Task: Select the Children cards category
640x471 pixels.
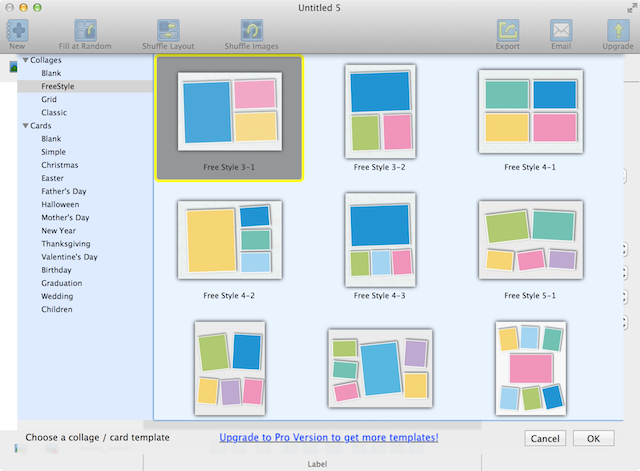Action: pyautogui.click(x=57, y=309)
